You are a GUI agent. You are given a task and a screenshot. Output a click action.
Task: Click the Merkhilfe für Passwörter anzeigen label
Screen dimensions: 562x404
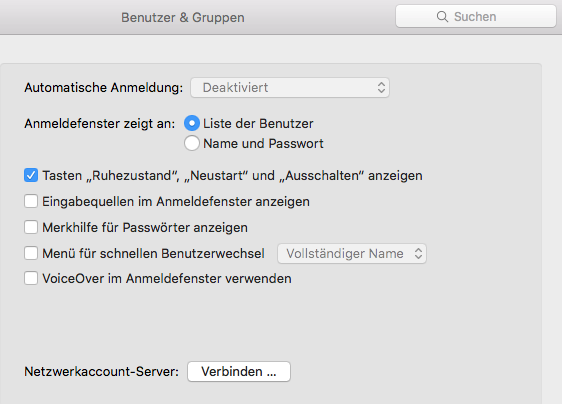145,227
